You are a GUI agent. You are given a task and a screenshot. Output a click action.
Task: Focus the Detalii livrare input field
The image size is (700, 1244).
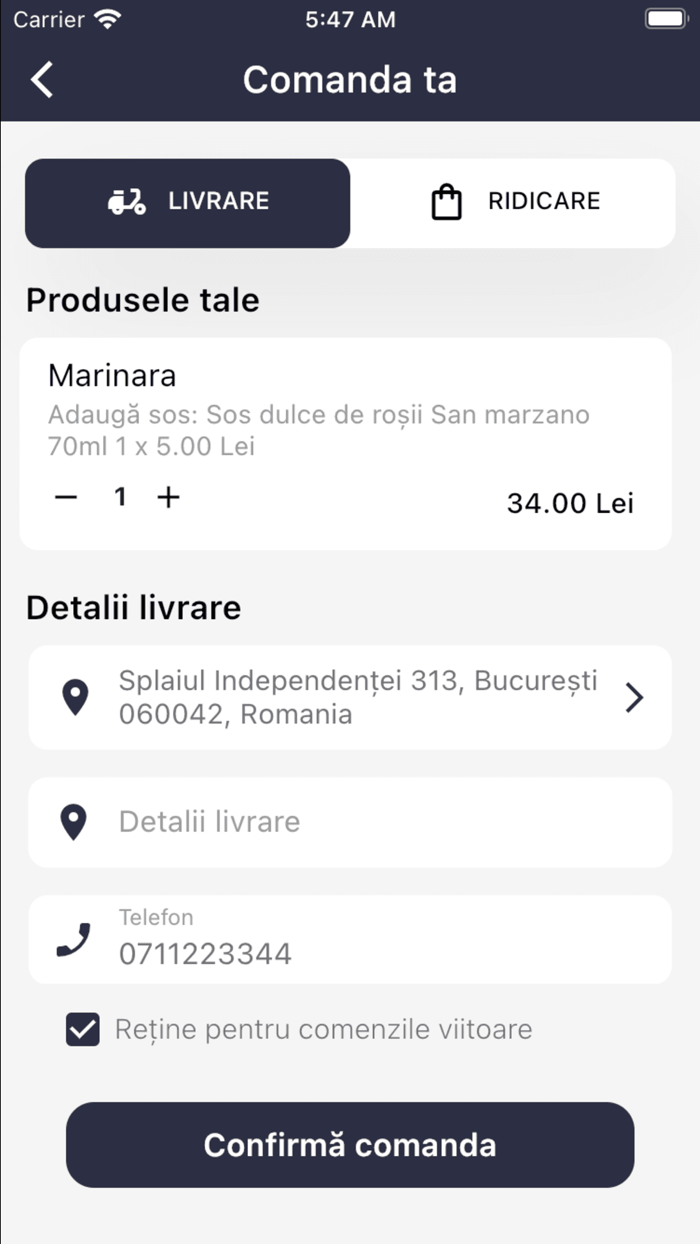click(x=380, y=822)
